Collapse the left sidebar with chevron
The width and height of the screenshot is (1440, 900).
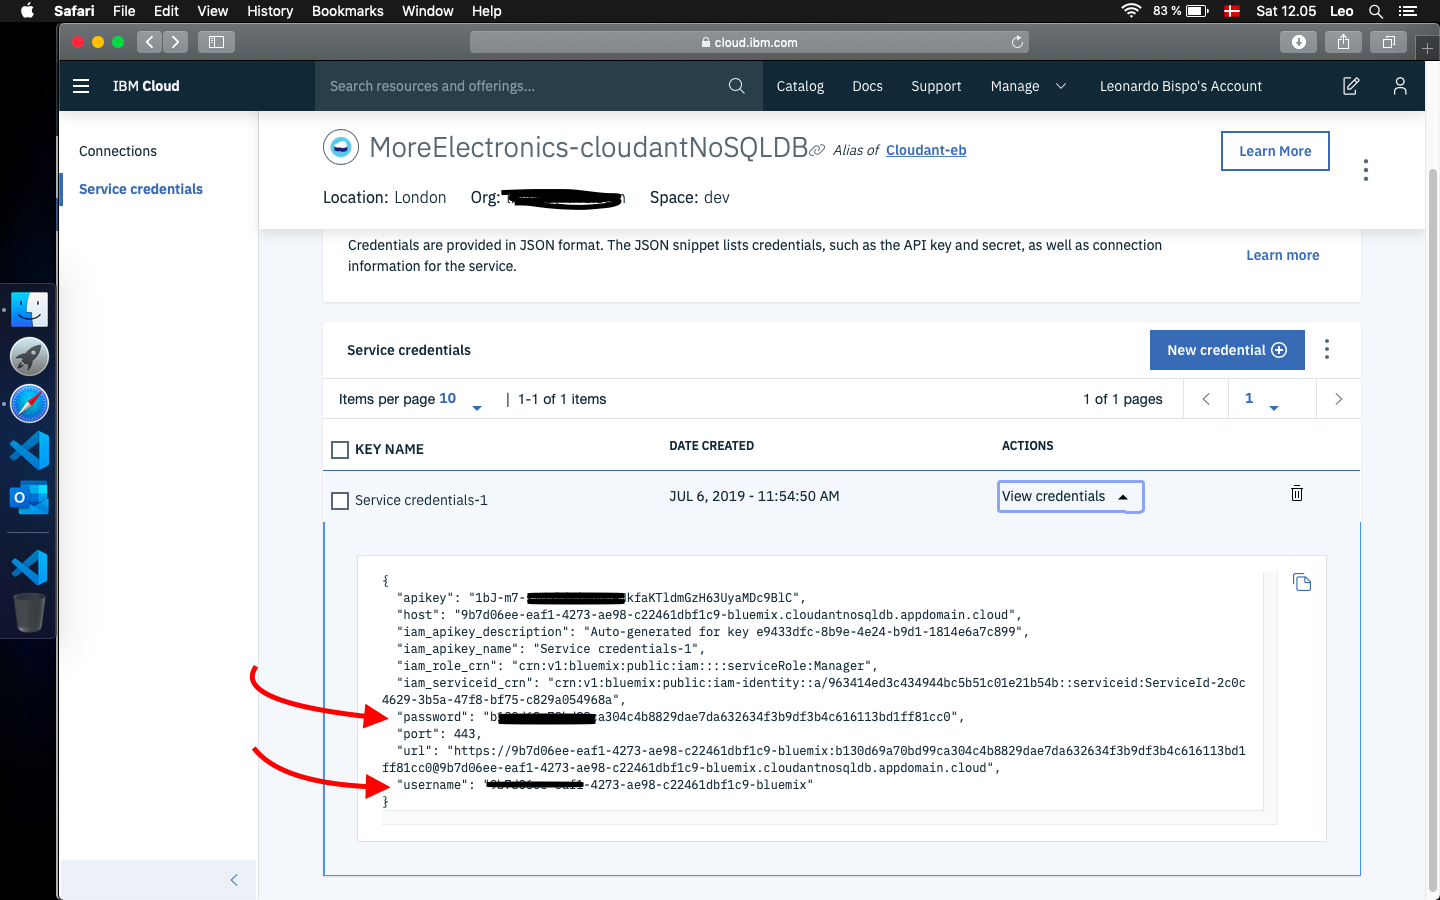pyautogui.click(x=234, y=880)
